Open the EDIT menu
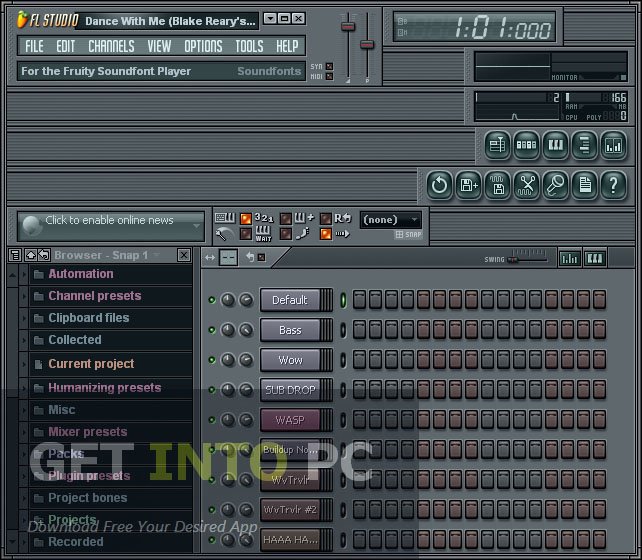 pyautogui.click(x=66, y=46)
